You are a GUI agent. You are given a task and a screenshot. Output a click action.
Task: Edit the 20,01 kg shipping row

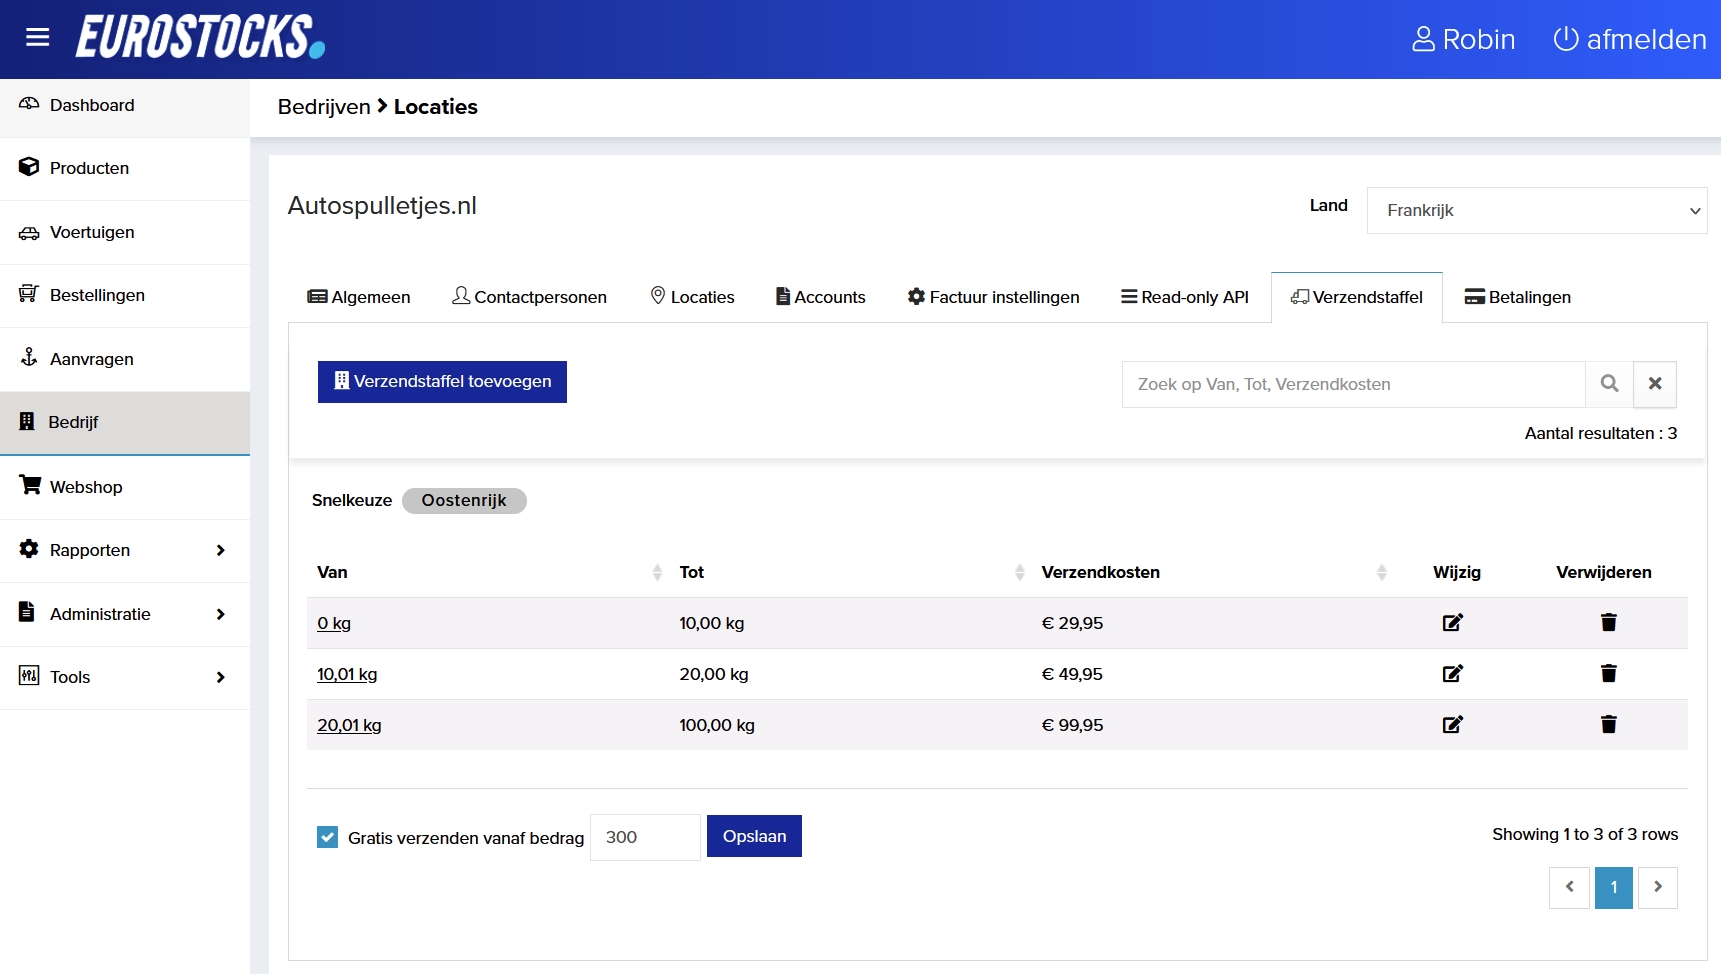click(x=1452, y=725)
